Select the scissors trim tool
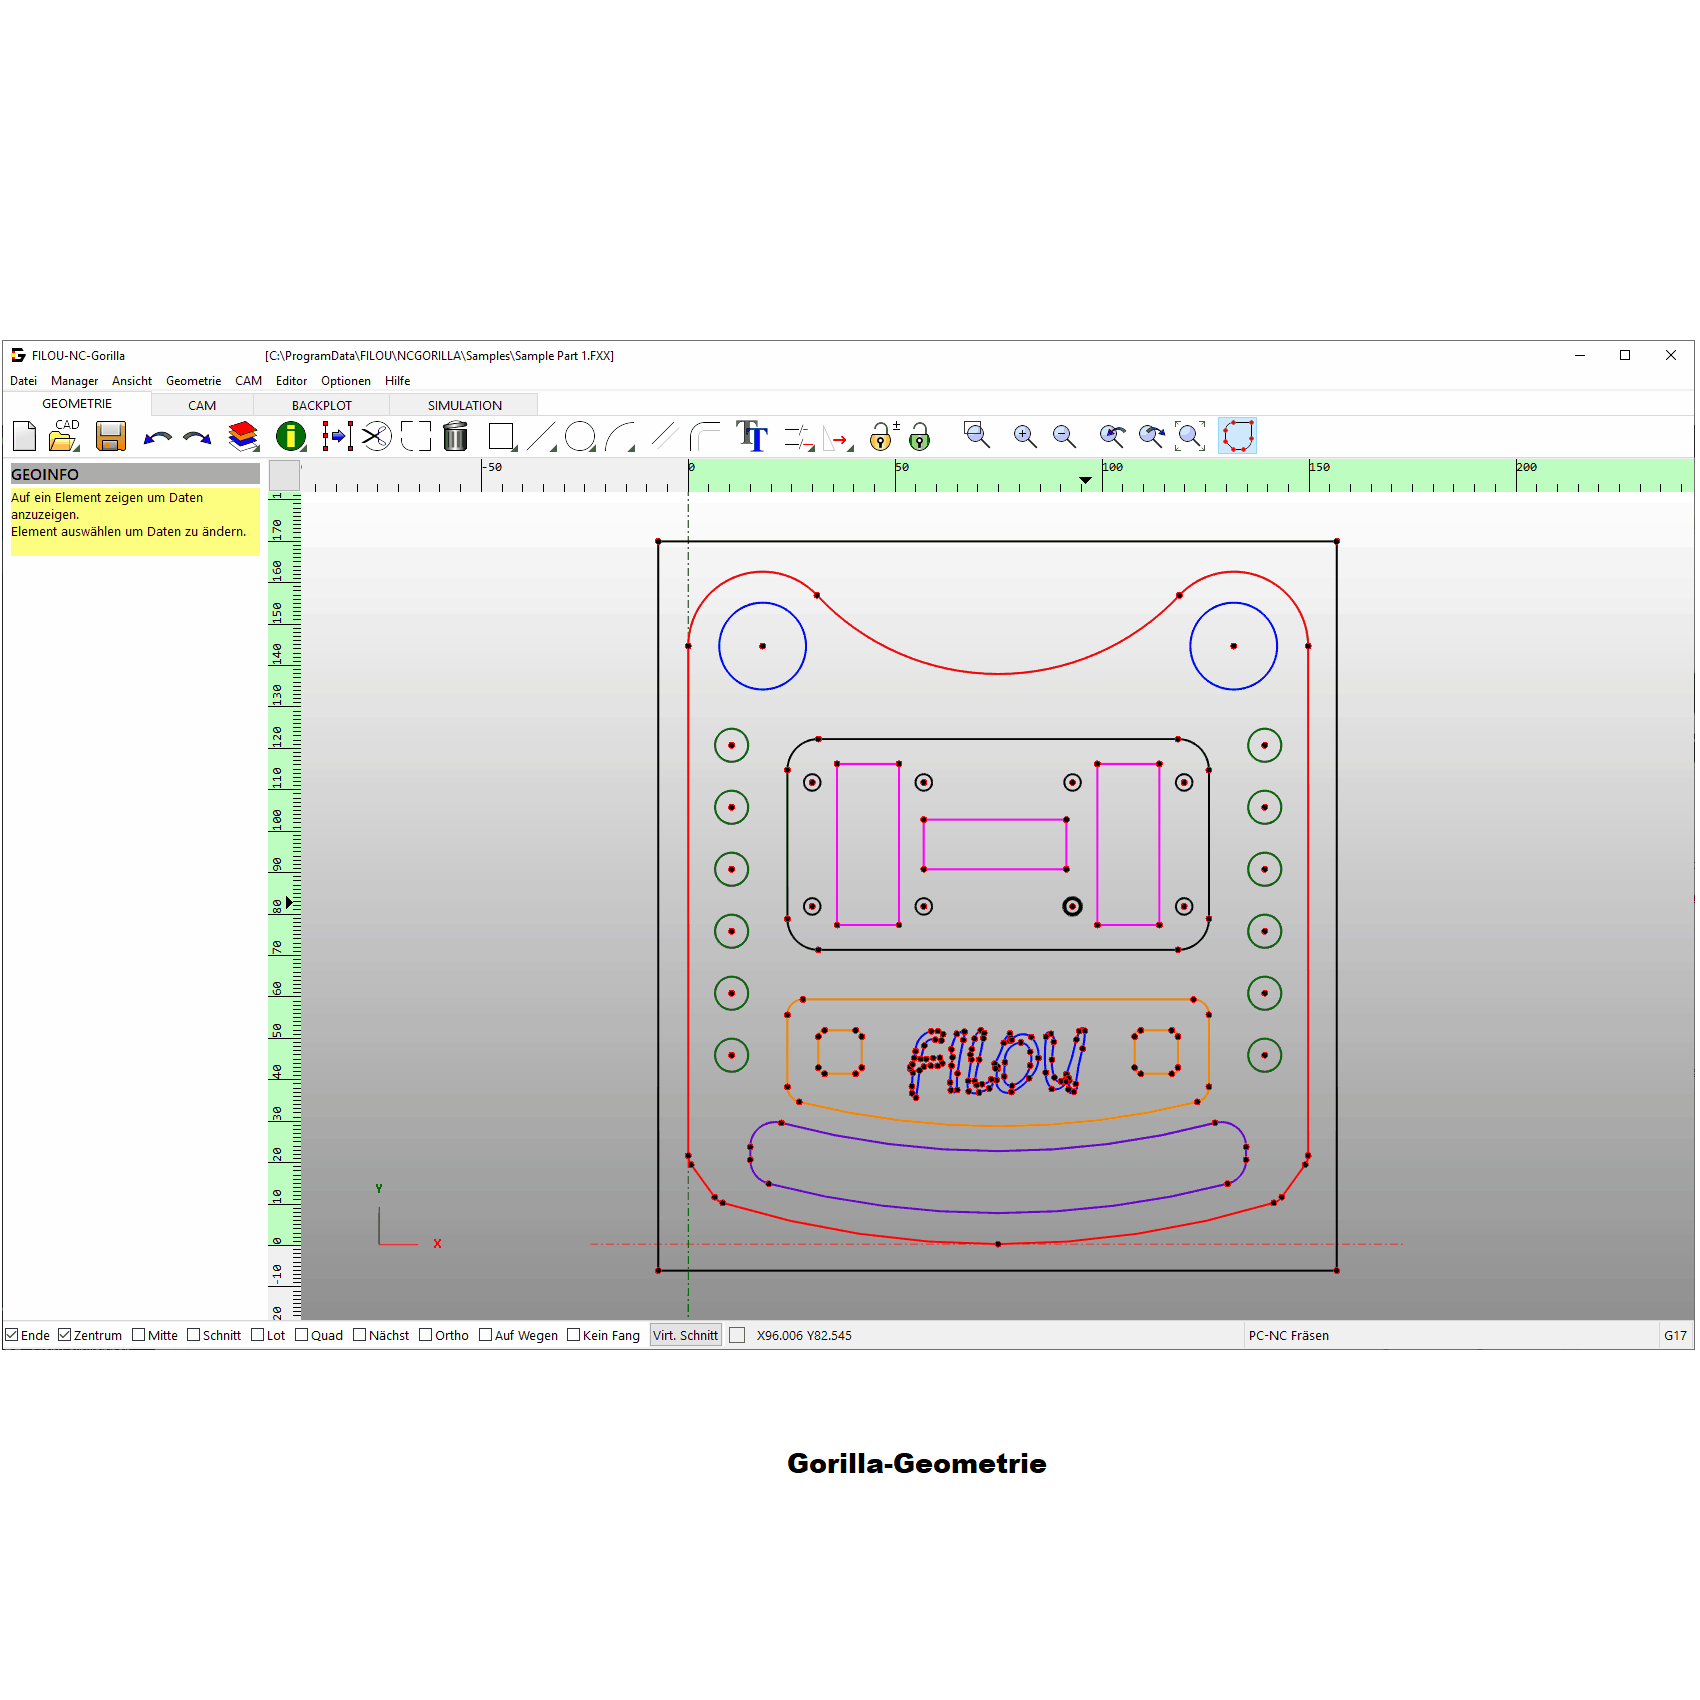1700x1700 pixels. point(376,437)
